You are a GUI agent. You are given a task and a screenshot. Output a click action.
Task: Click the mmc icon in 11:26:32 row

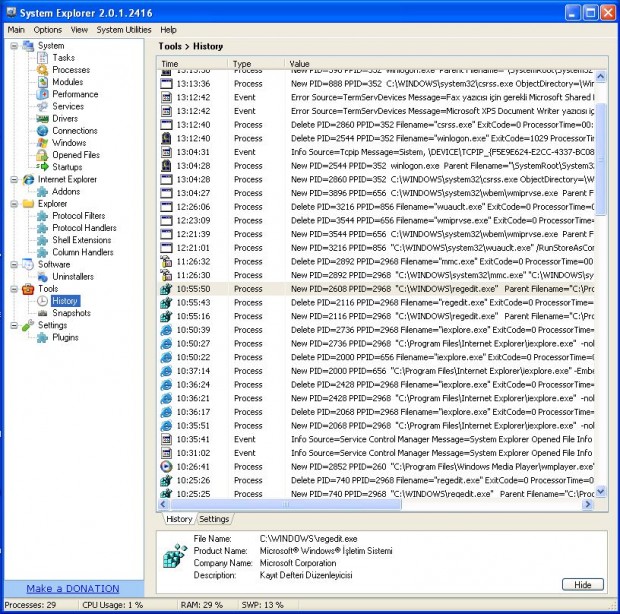pyautogui.click(x=166, y=262)
